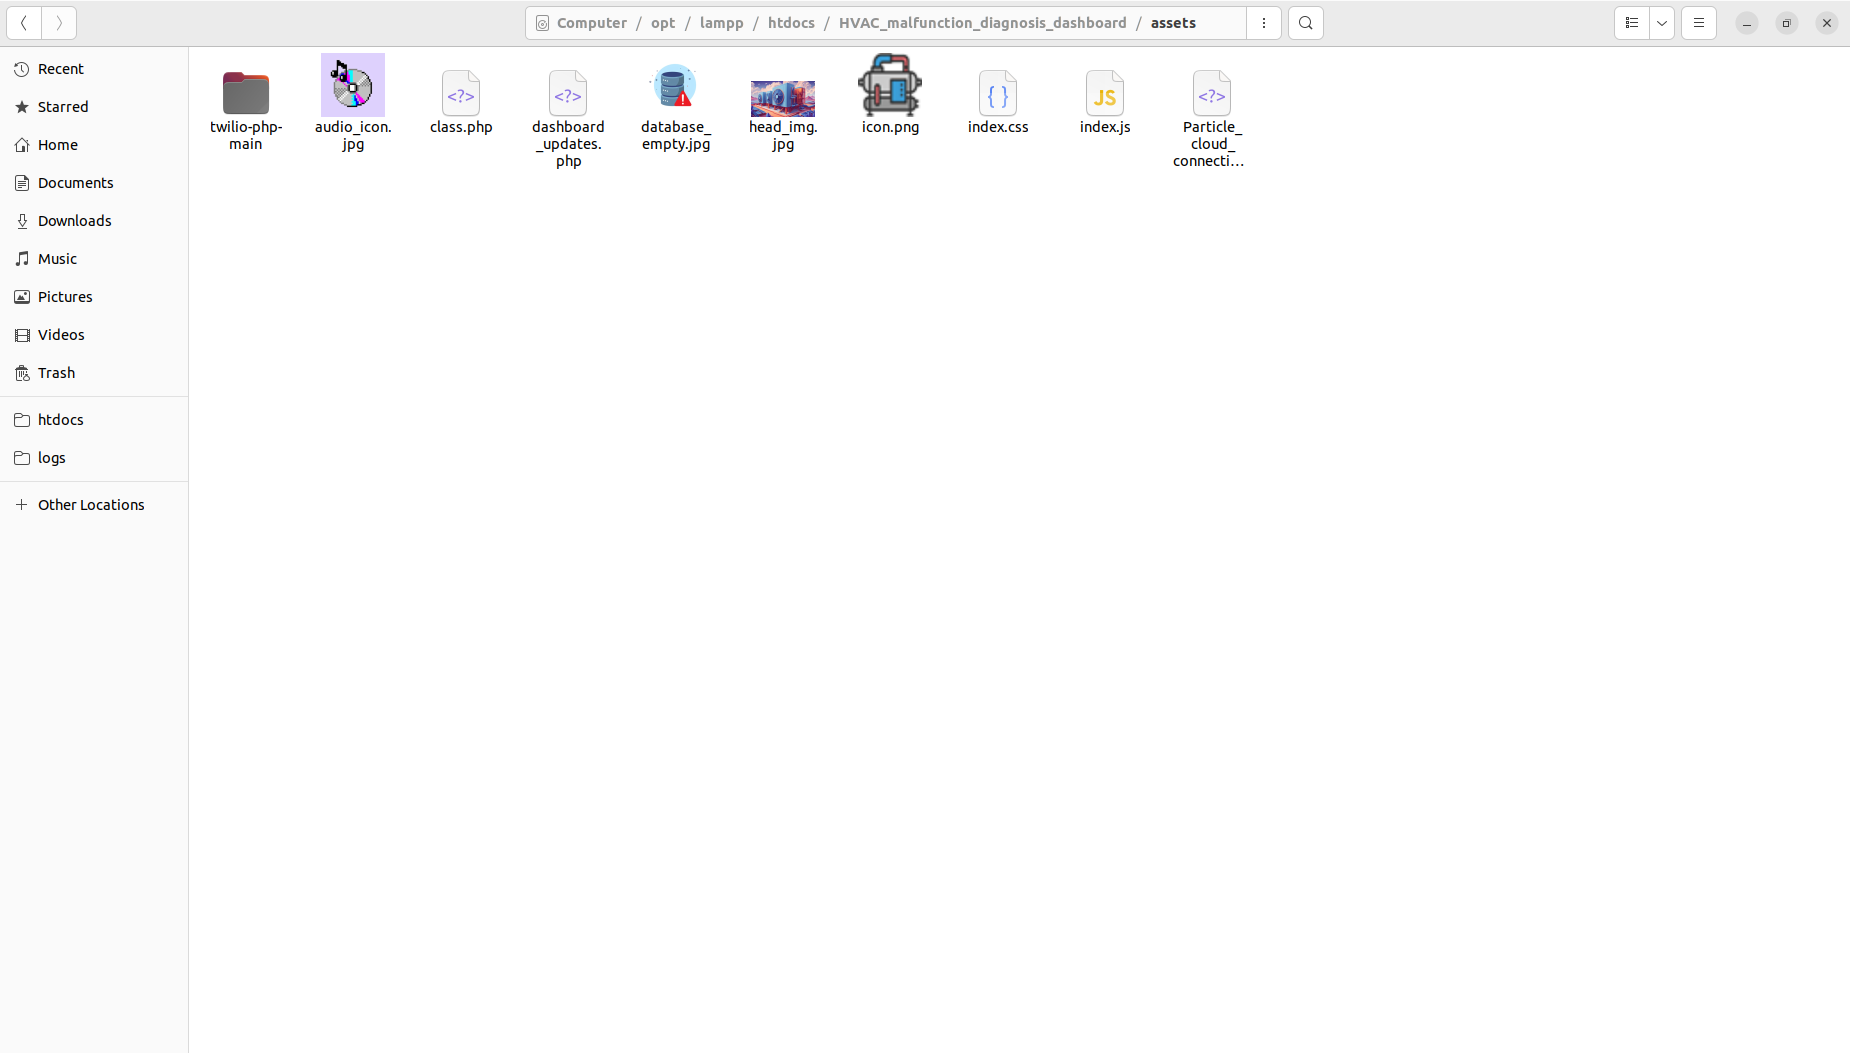
Task: Select the index.css stylesheet icon
Action: point(998,94)
